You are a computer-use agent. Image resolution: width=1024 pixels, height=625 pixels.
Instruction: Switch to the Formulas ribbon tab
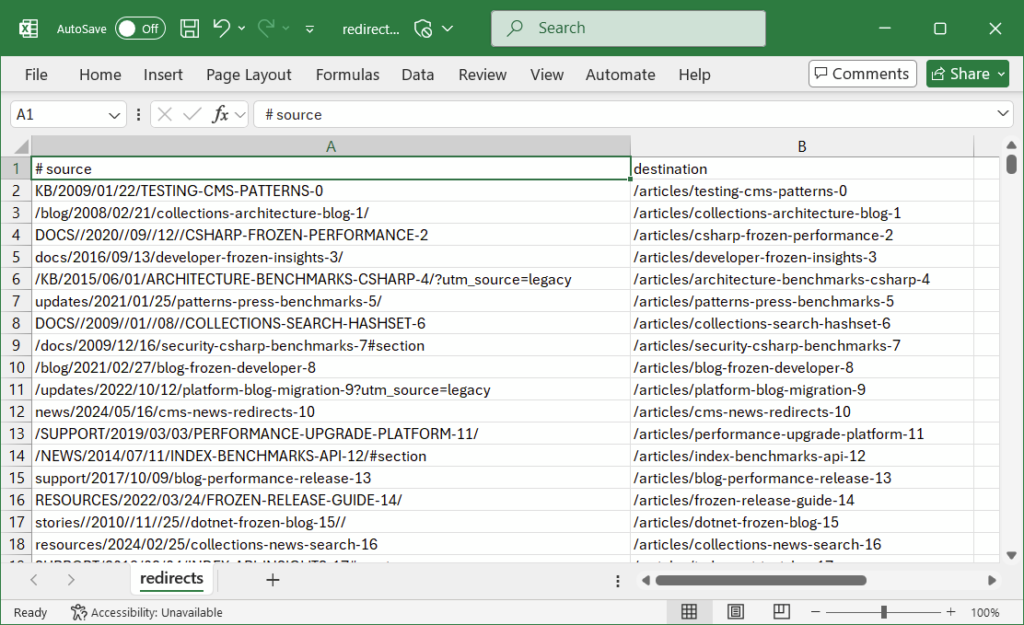[x=347, y=74]
